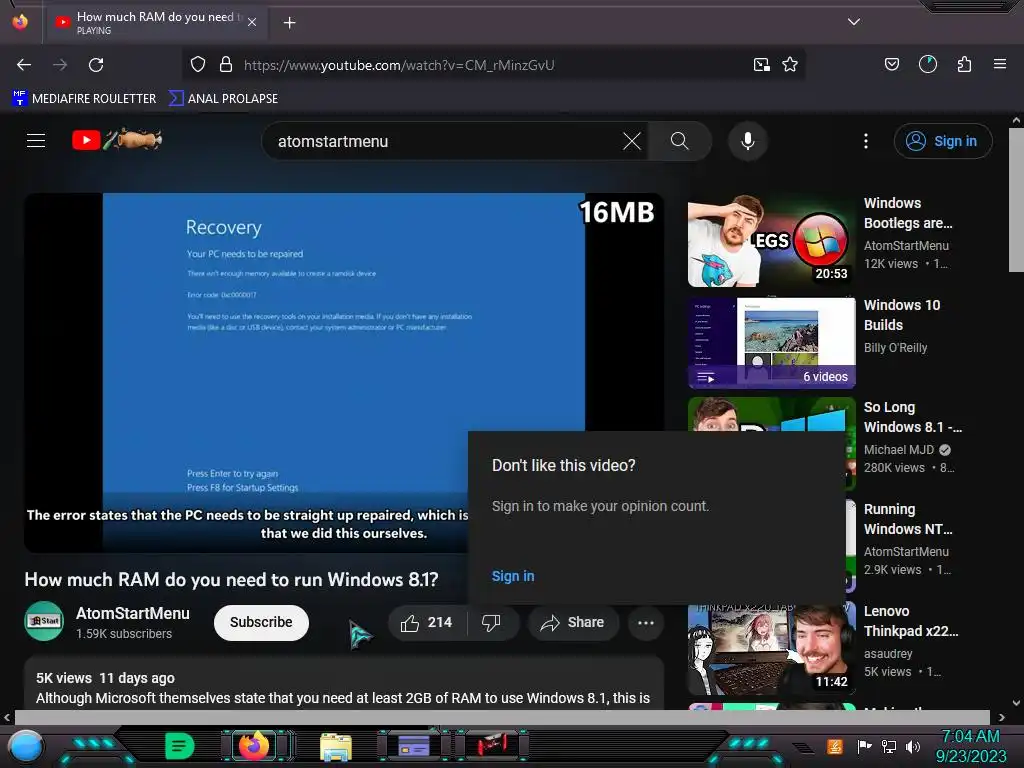Image resolution: width=1024 pixels, height=768 pixels.
Task: Open 'Windows Bootlegs are...' video thumbnail
Action: (771, 240)
